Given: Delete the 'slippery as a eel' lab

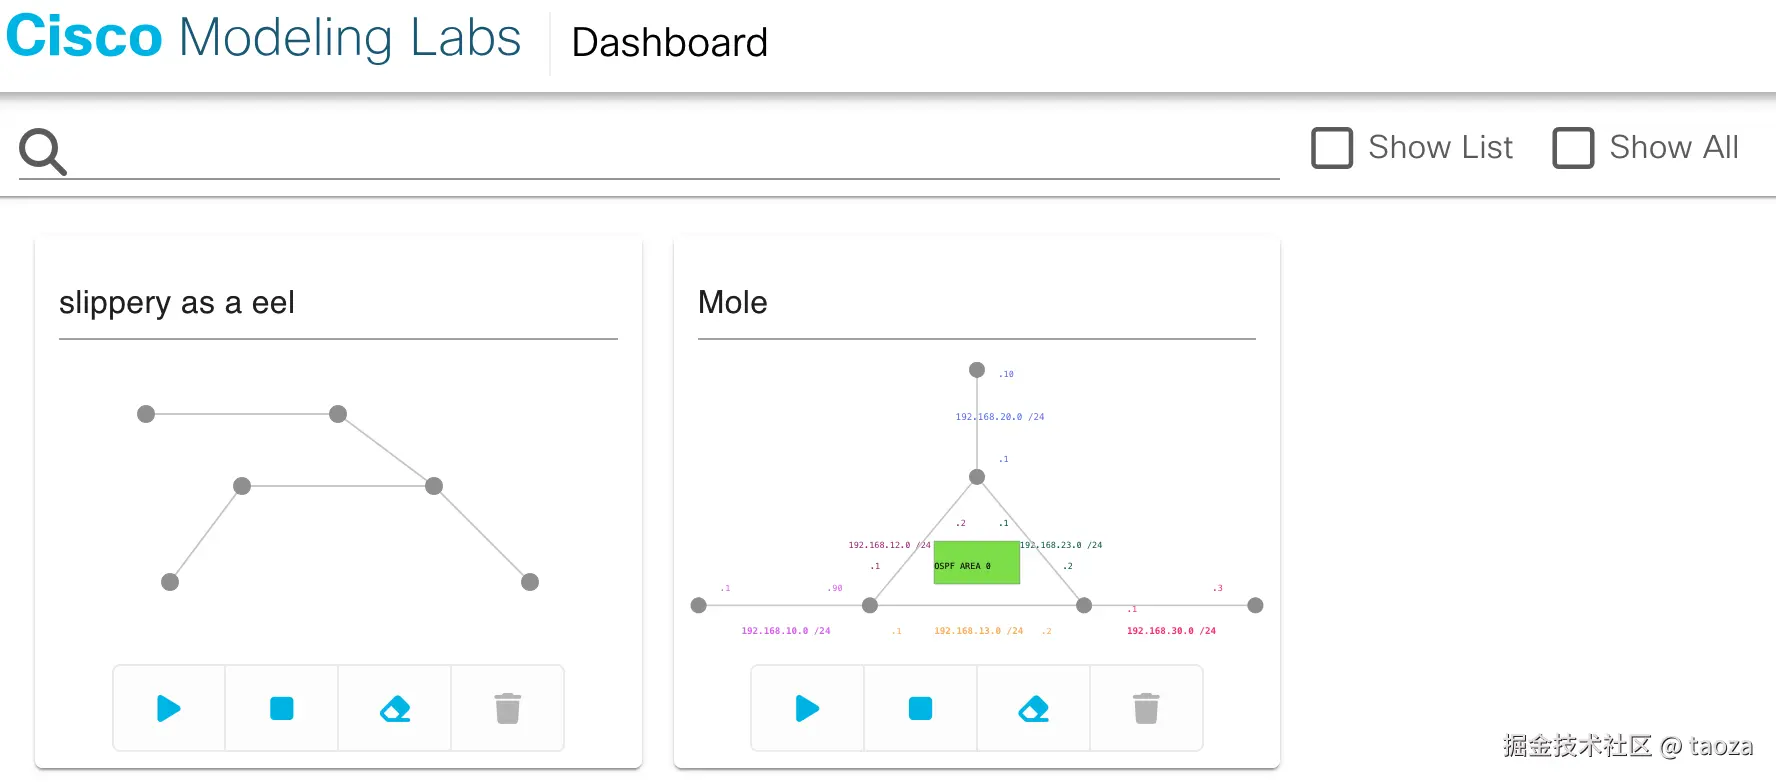Looking at the screenshot, I should tap(508, 709).
